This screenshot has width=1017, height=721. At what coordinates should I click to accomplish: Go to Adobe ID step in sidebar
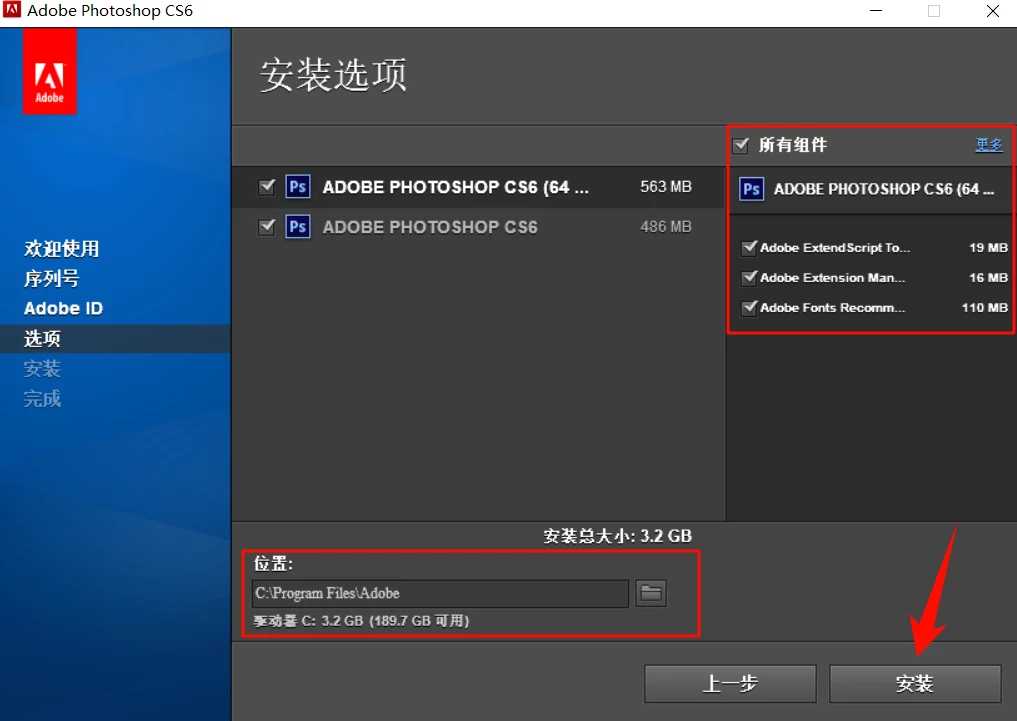pyautogui.click(x=64, y=309)
